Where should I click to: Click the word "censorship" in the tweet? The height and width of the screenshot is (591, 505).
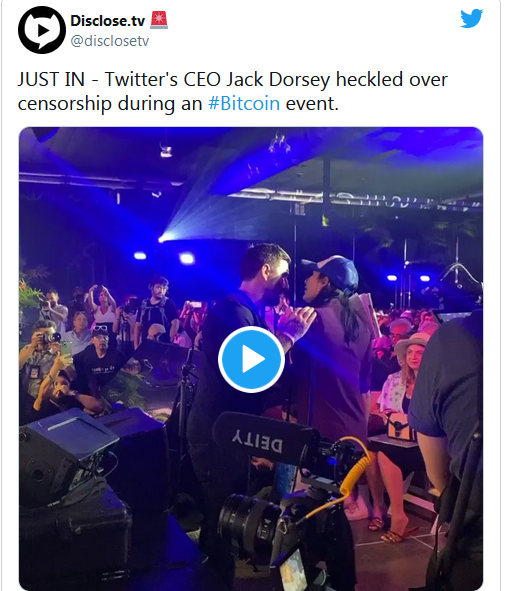pos(64,104)
